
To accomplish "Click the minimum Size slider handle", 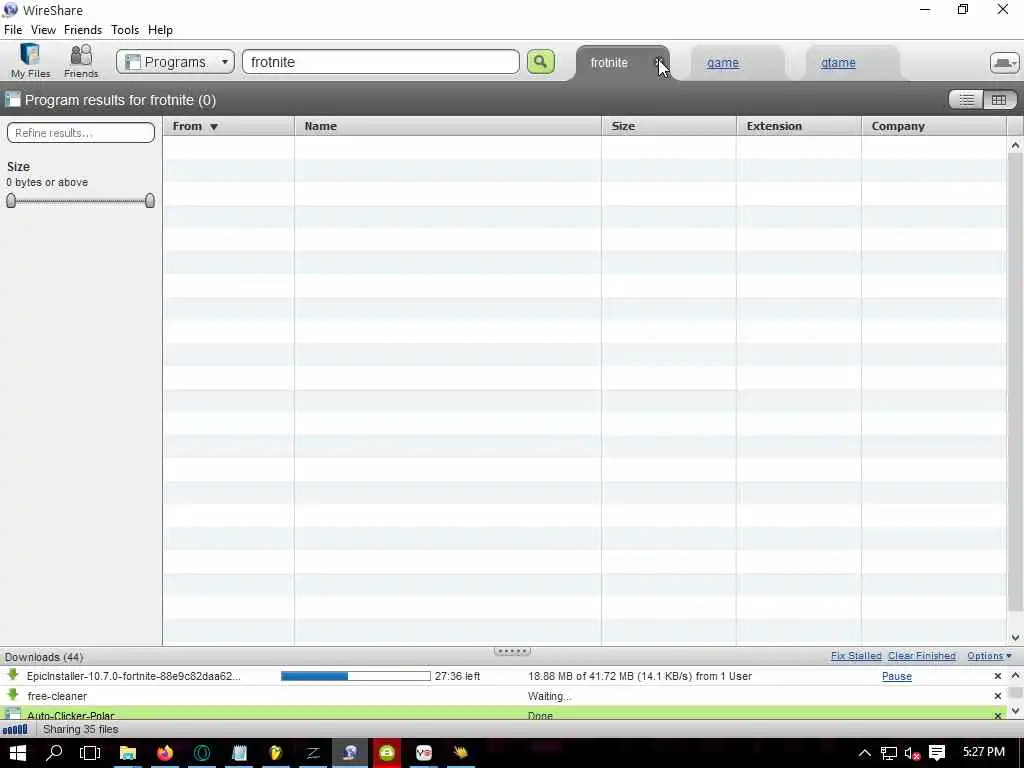I will click(x=11, y=200).
